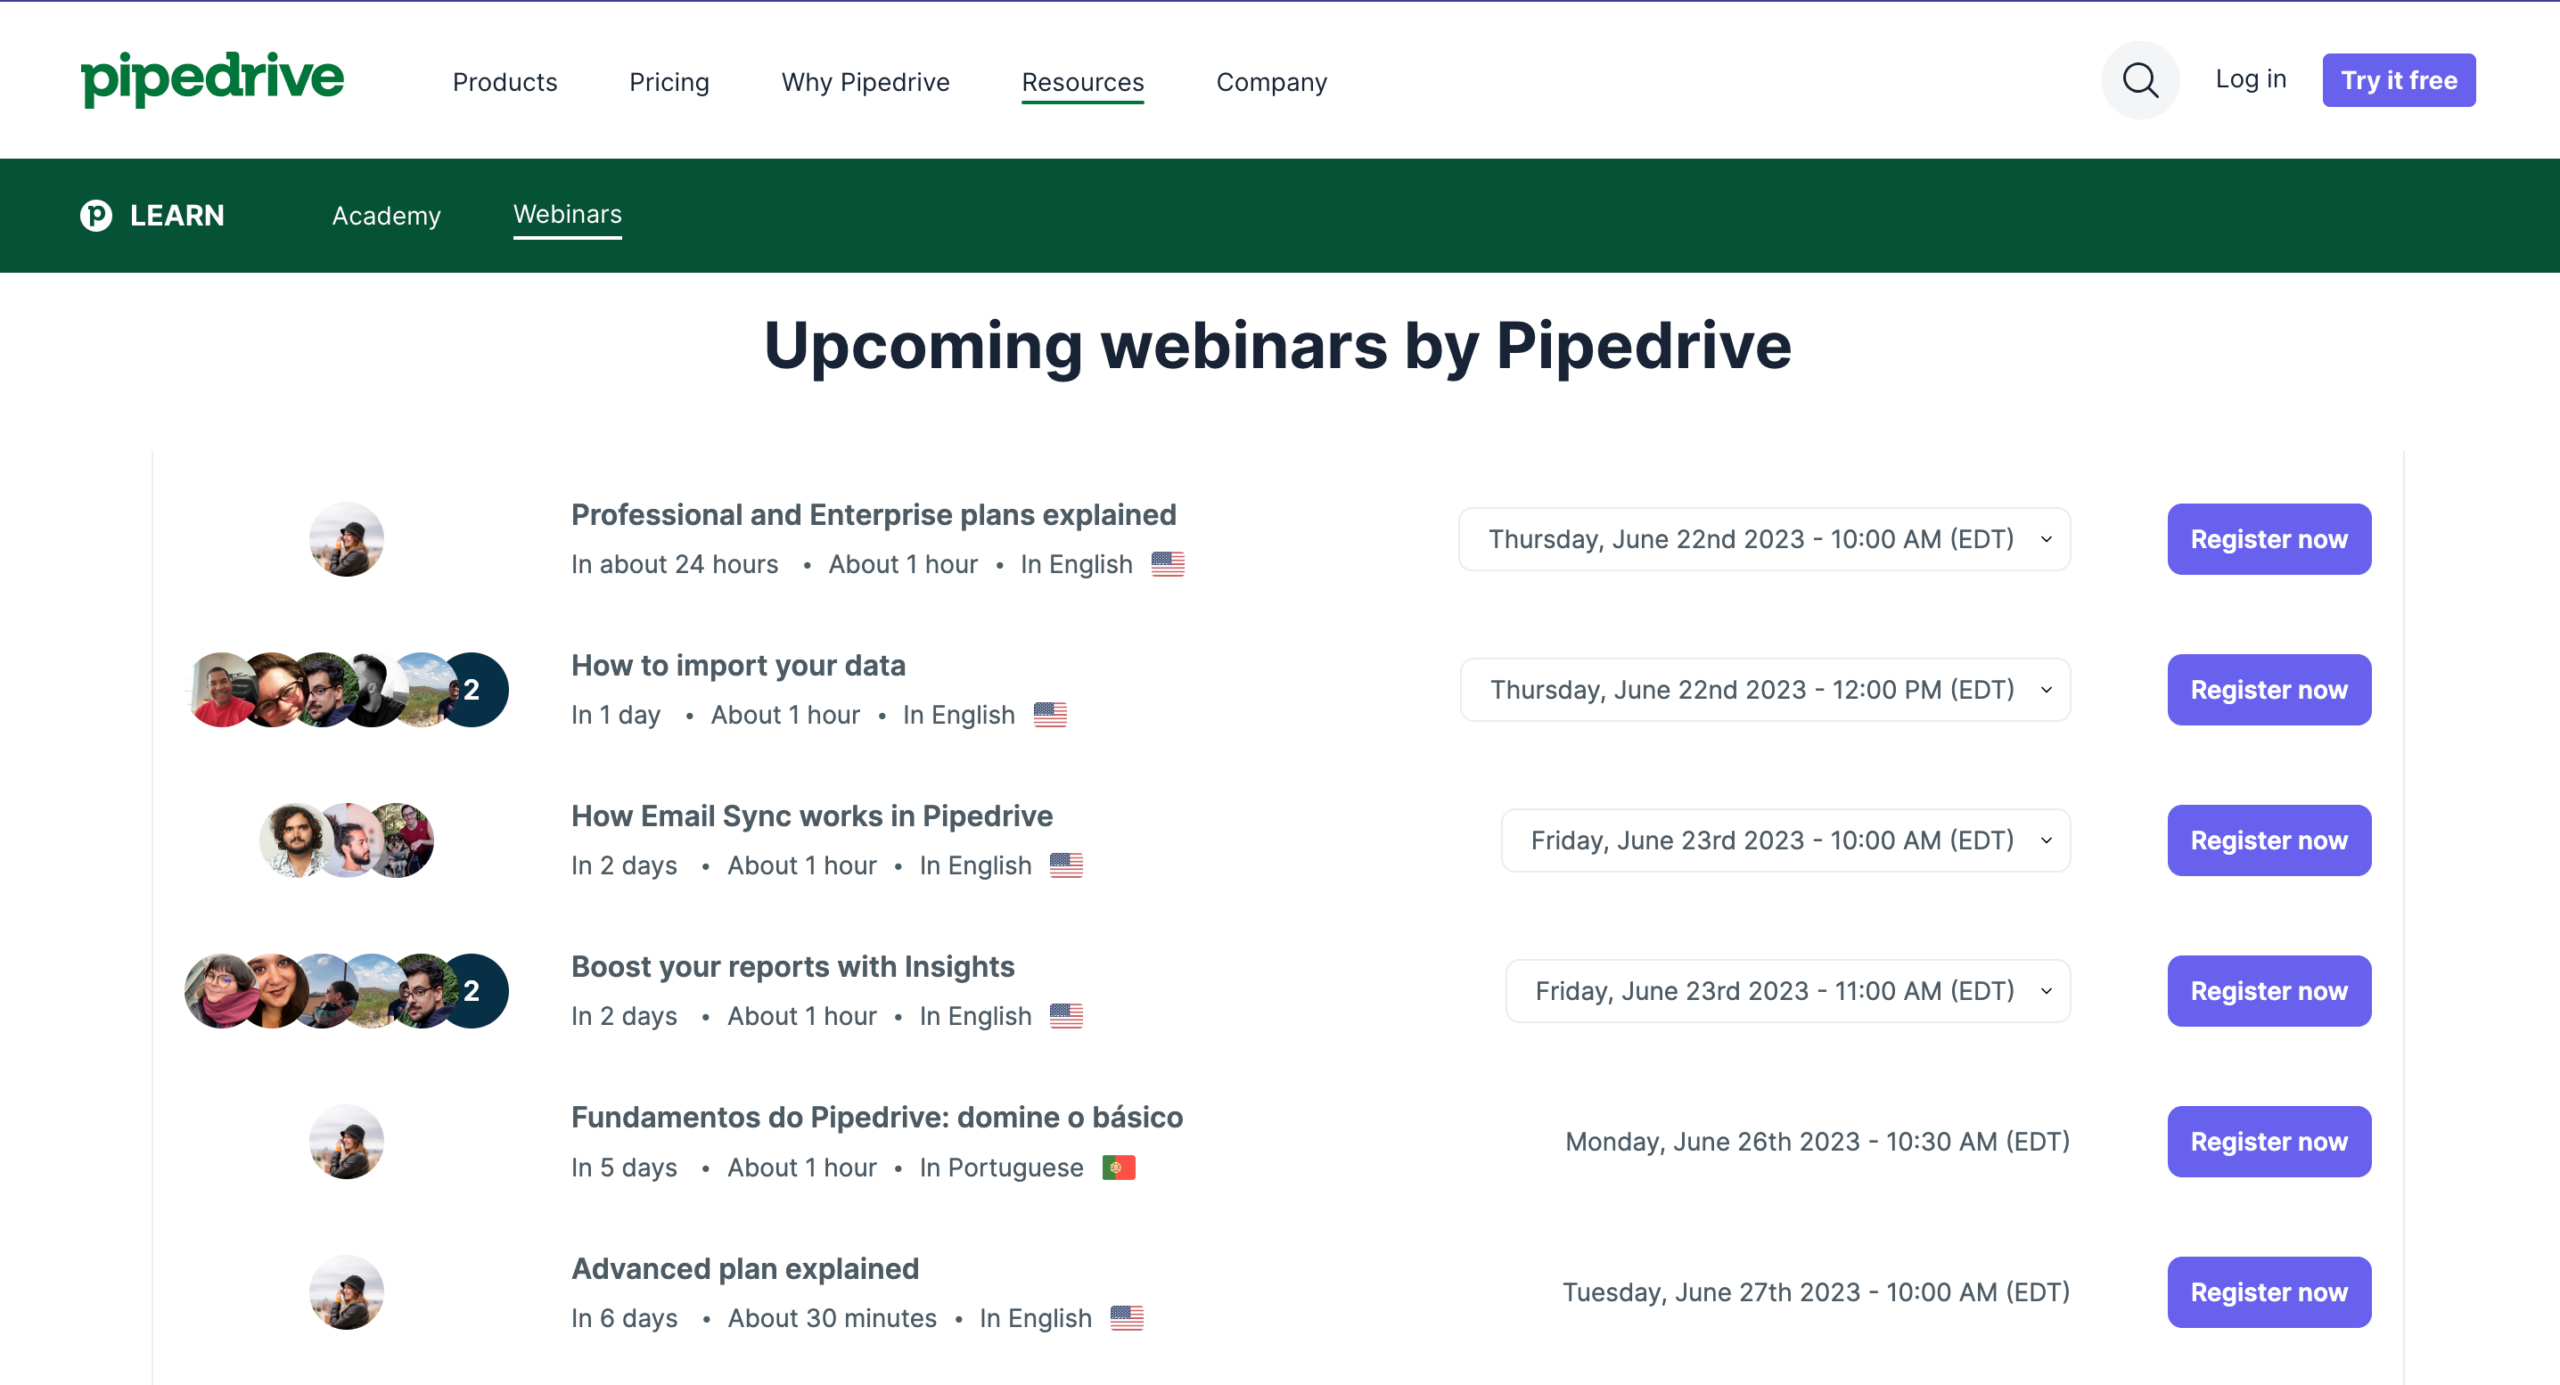Image resolution: width=2560 pixels, height=1385 pixels.
Task: Select the Pricing menu item
Action: click(669, 80)
